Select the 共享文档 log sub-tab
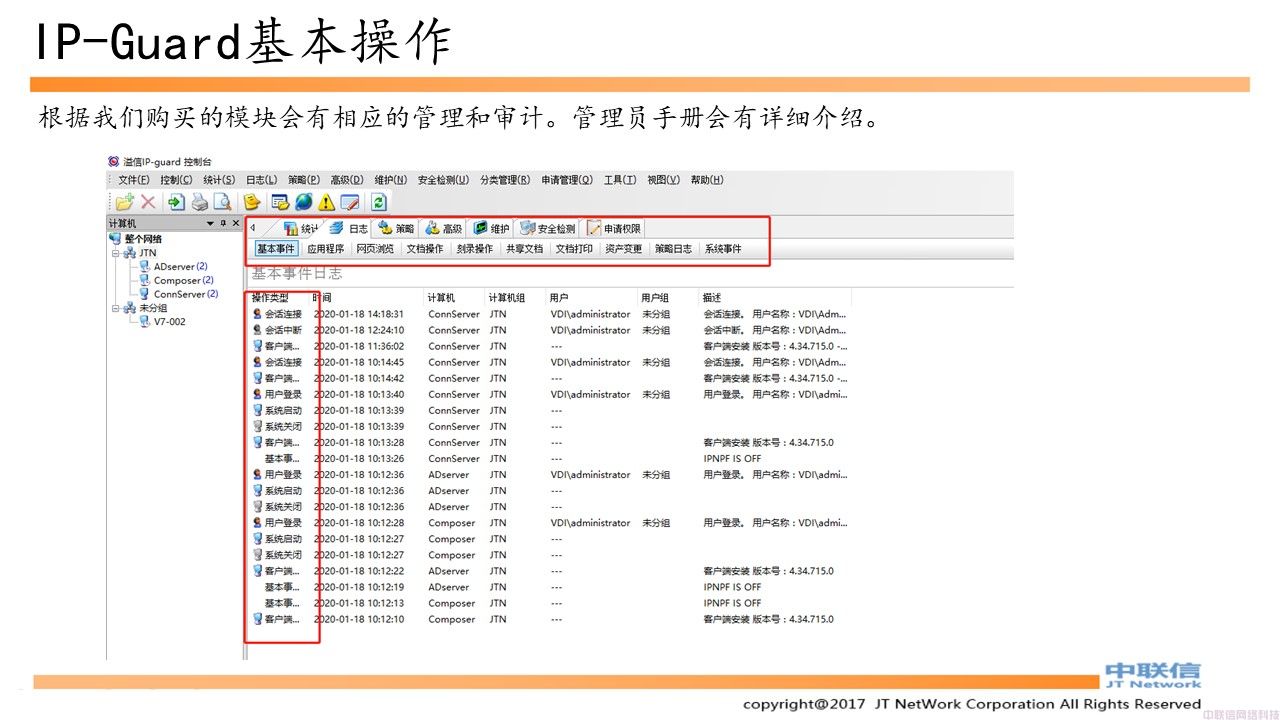The height and width of the screenshot is (720, 1280). pyautogui.click(x=524, y=249)
